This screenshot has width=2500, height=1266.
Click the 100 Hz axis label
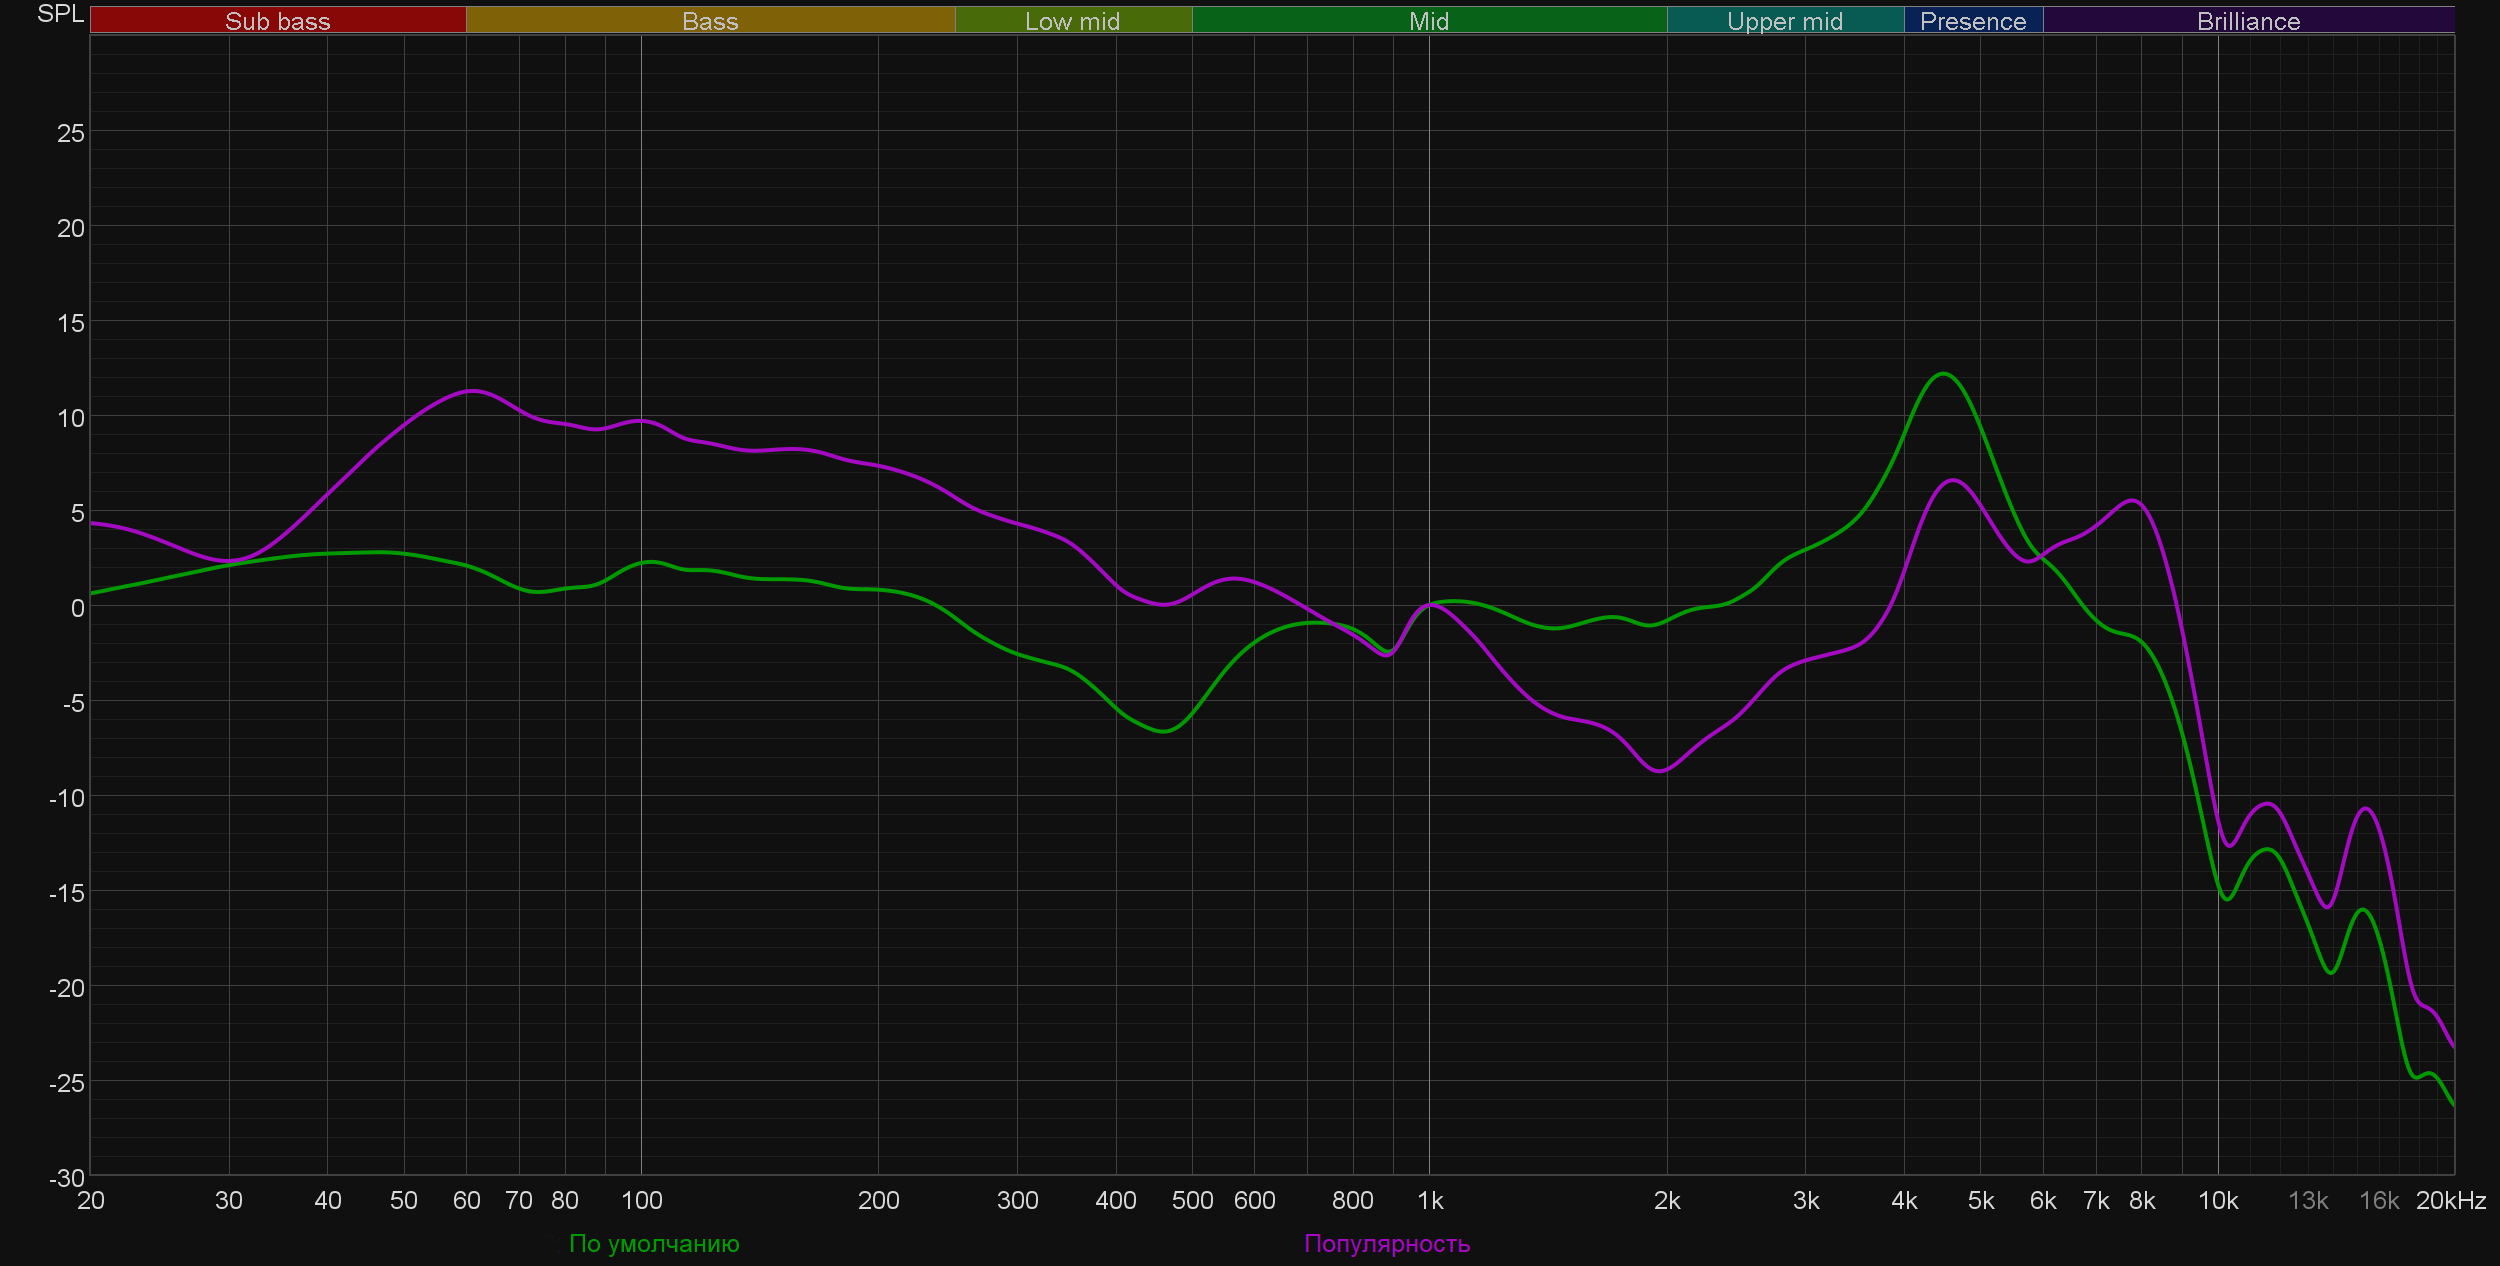[641, 1200]
